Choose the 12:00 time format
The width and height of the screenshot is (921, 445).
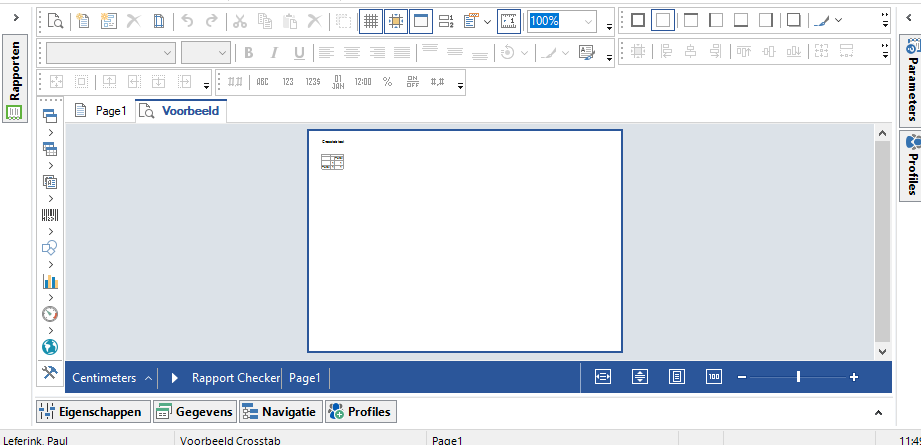(x=364, y=82)
